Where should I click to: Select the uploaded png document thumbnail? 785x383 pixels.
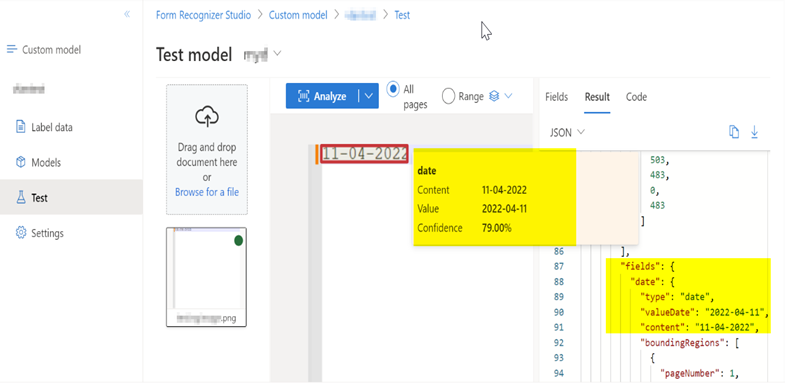click(206, 277)
